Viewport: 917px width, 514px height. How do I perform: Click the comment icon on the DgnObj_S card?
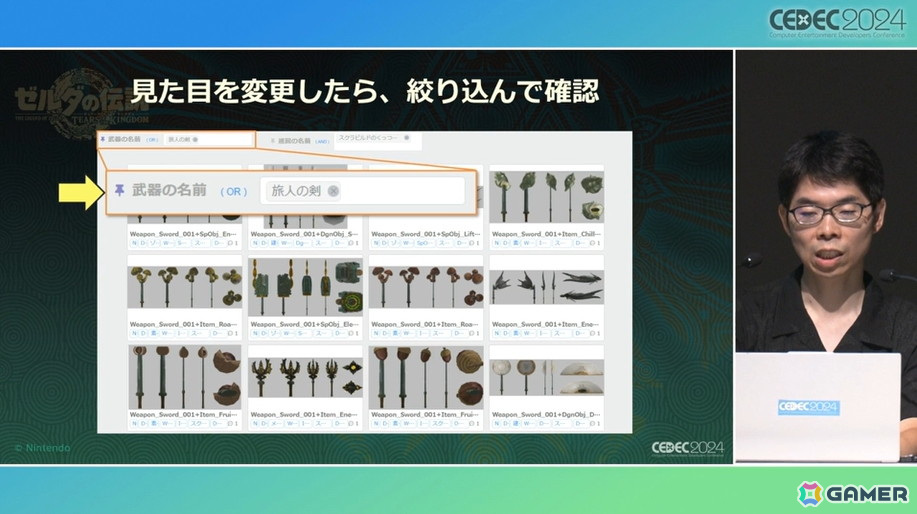pyautogui.click(x=351, y=243)
